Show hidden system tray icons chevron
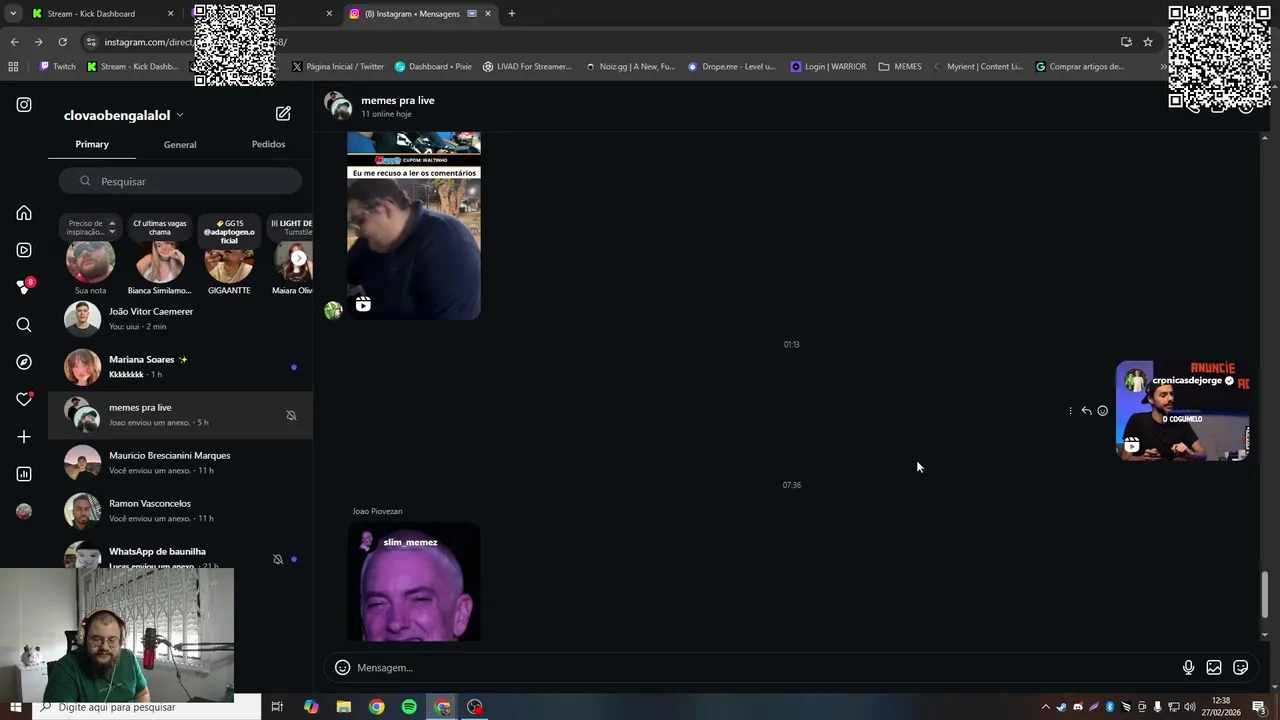Image resolution: width=1280 pixels, height=720 pixels. click(1046, 707)
